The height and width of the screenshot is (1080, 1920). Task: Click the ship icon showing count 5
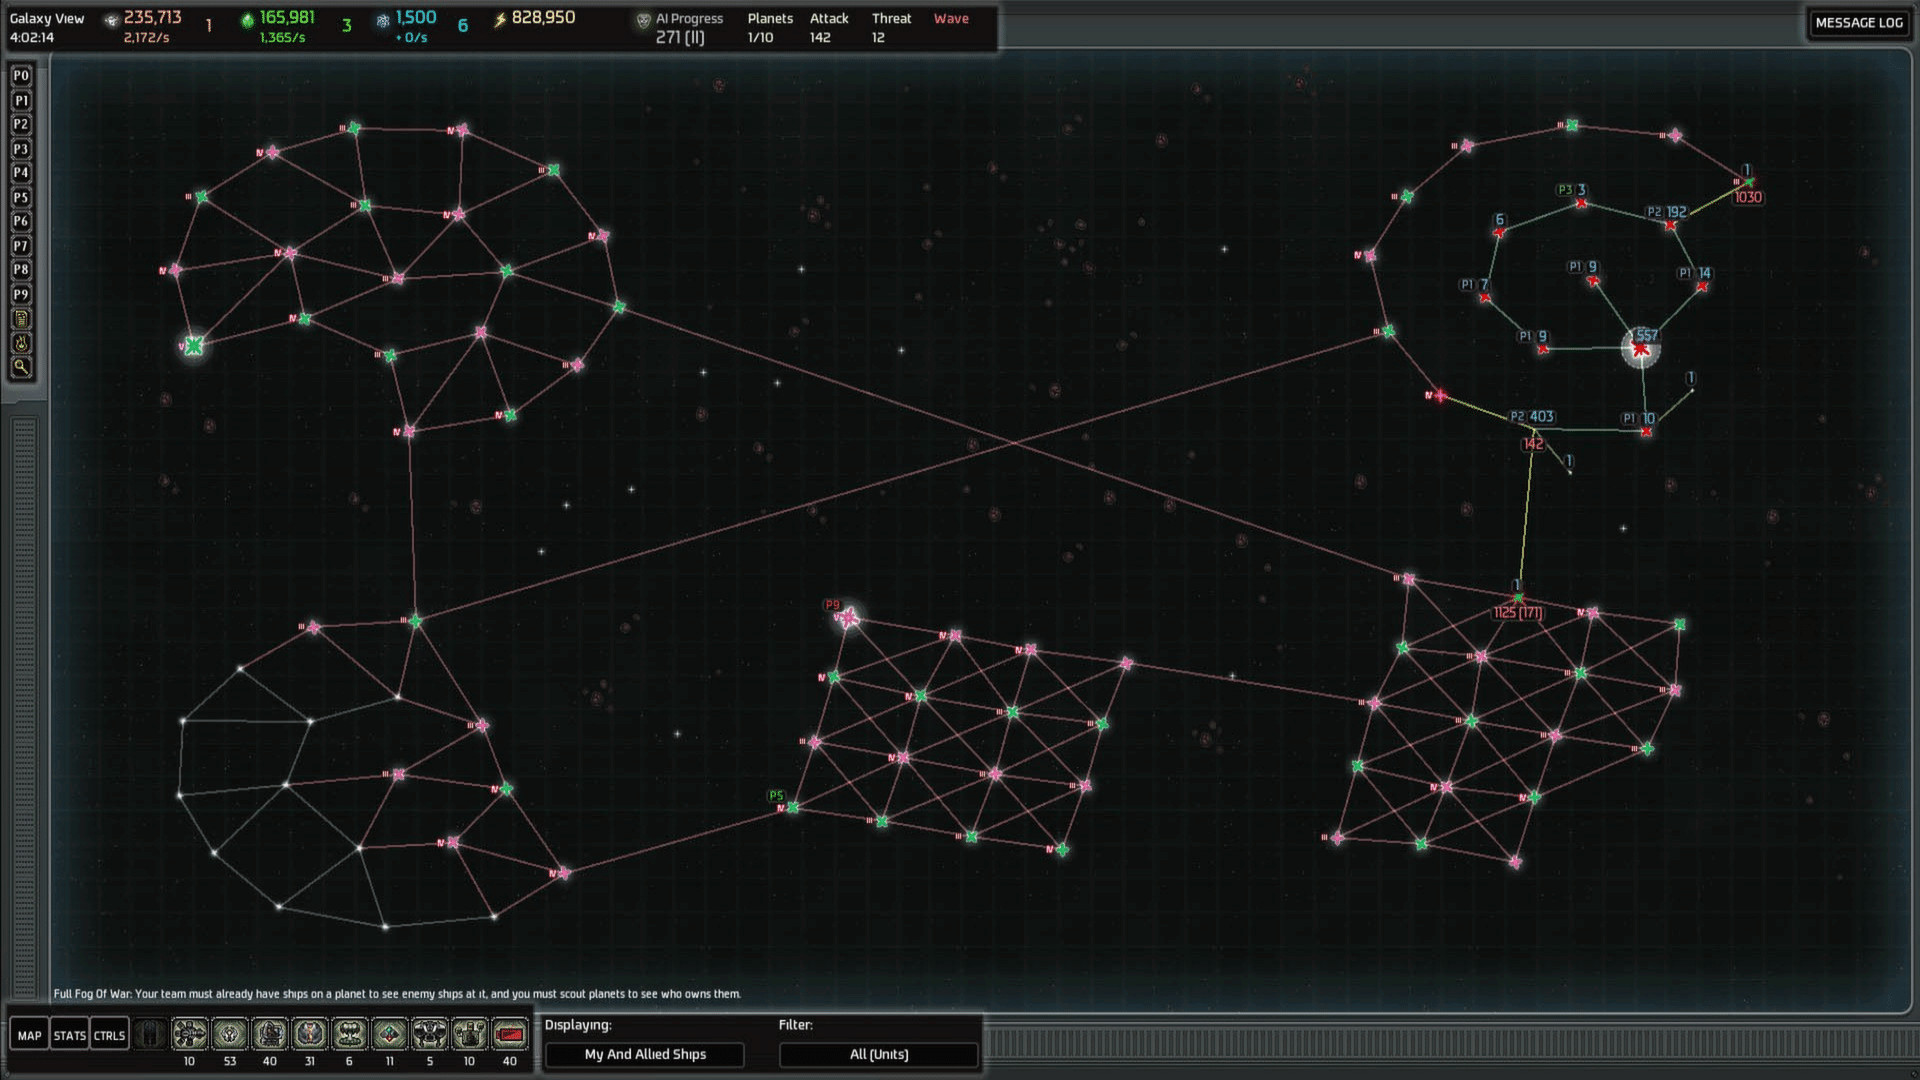(x=430, y=1033)
